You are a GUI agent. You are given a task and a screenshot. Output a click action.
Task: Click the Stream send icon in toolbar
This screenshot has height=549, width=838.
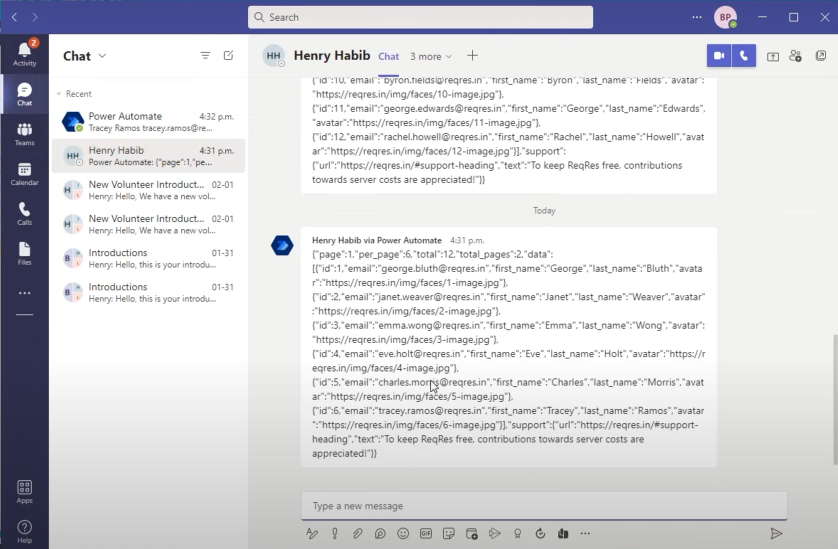pos(495,533)
